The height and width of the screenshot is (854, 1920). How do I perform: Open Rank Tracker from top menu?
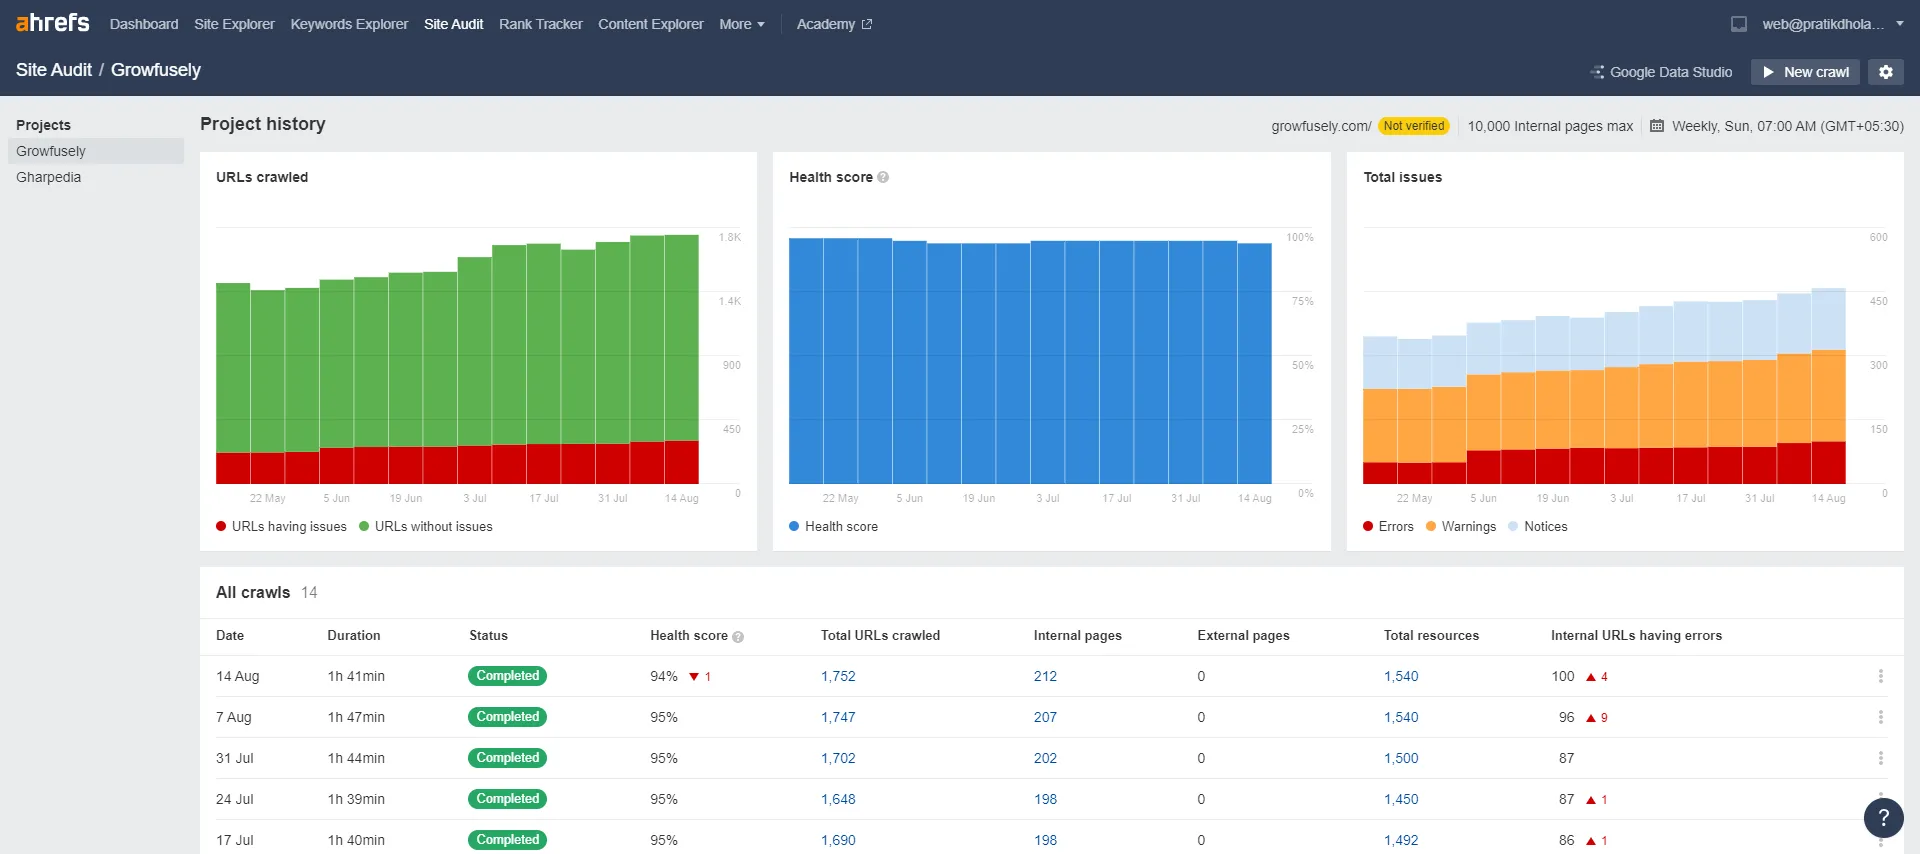(540, 24)
